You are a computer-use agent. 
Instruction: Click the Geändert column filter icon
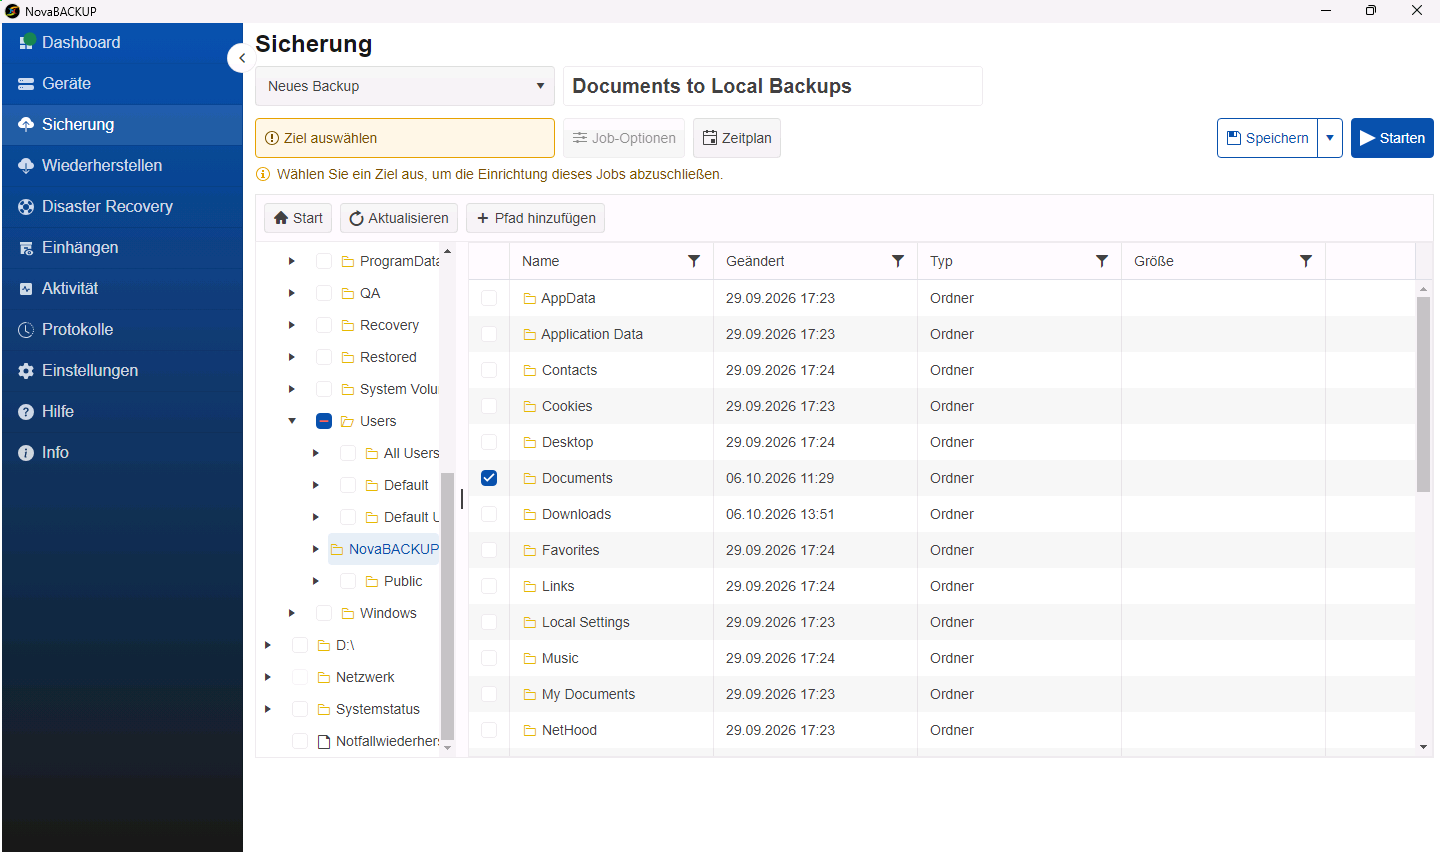coord(898,261)
